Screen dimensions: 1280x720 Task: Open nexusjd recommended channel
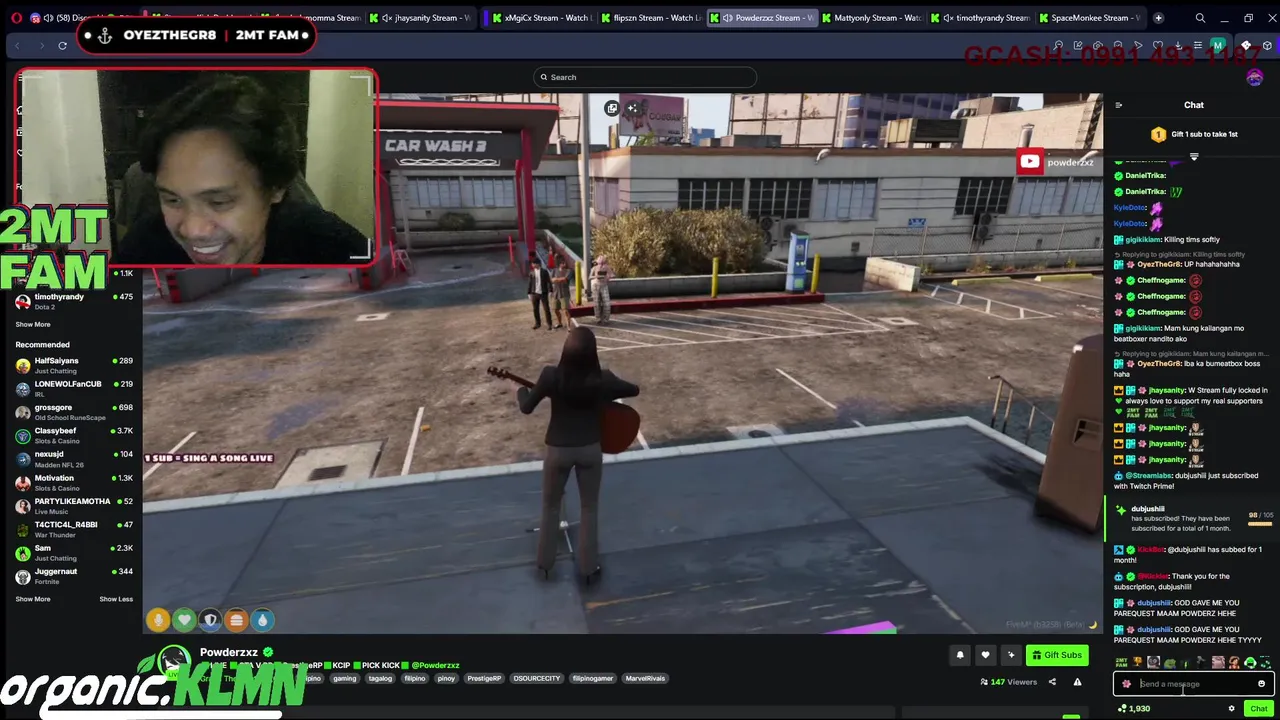[74, 458]
